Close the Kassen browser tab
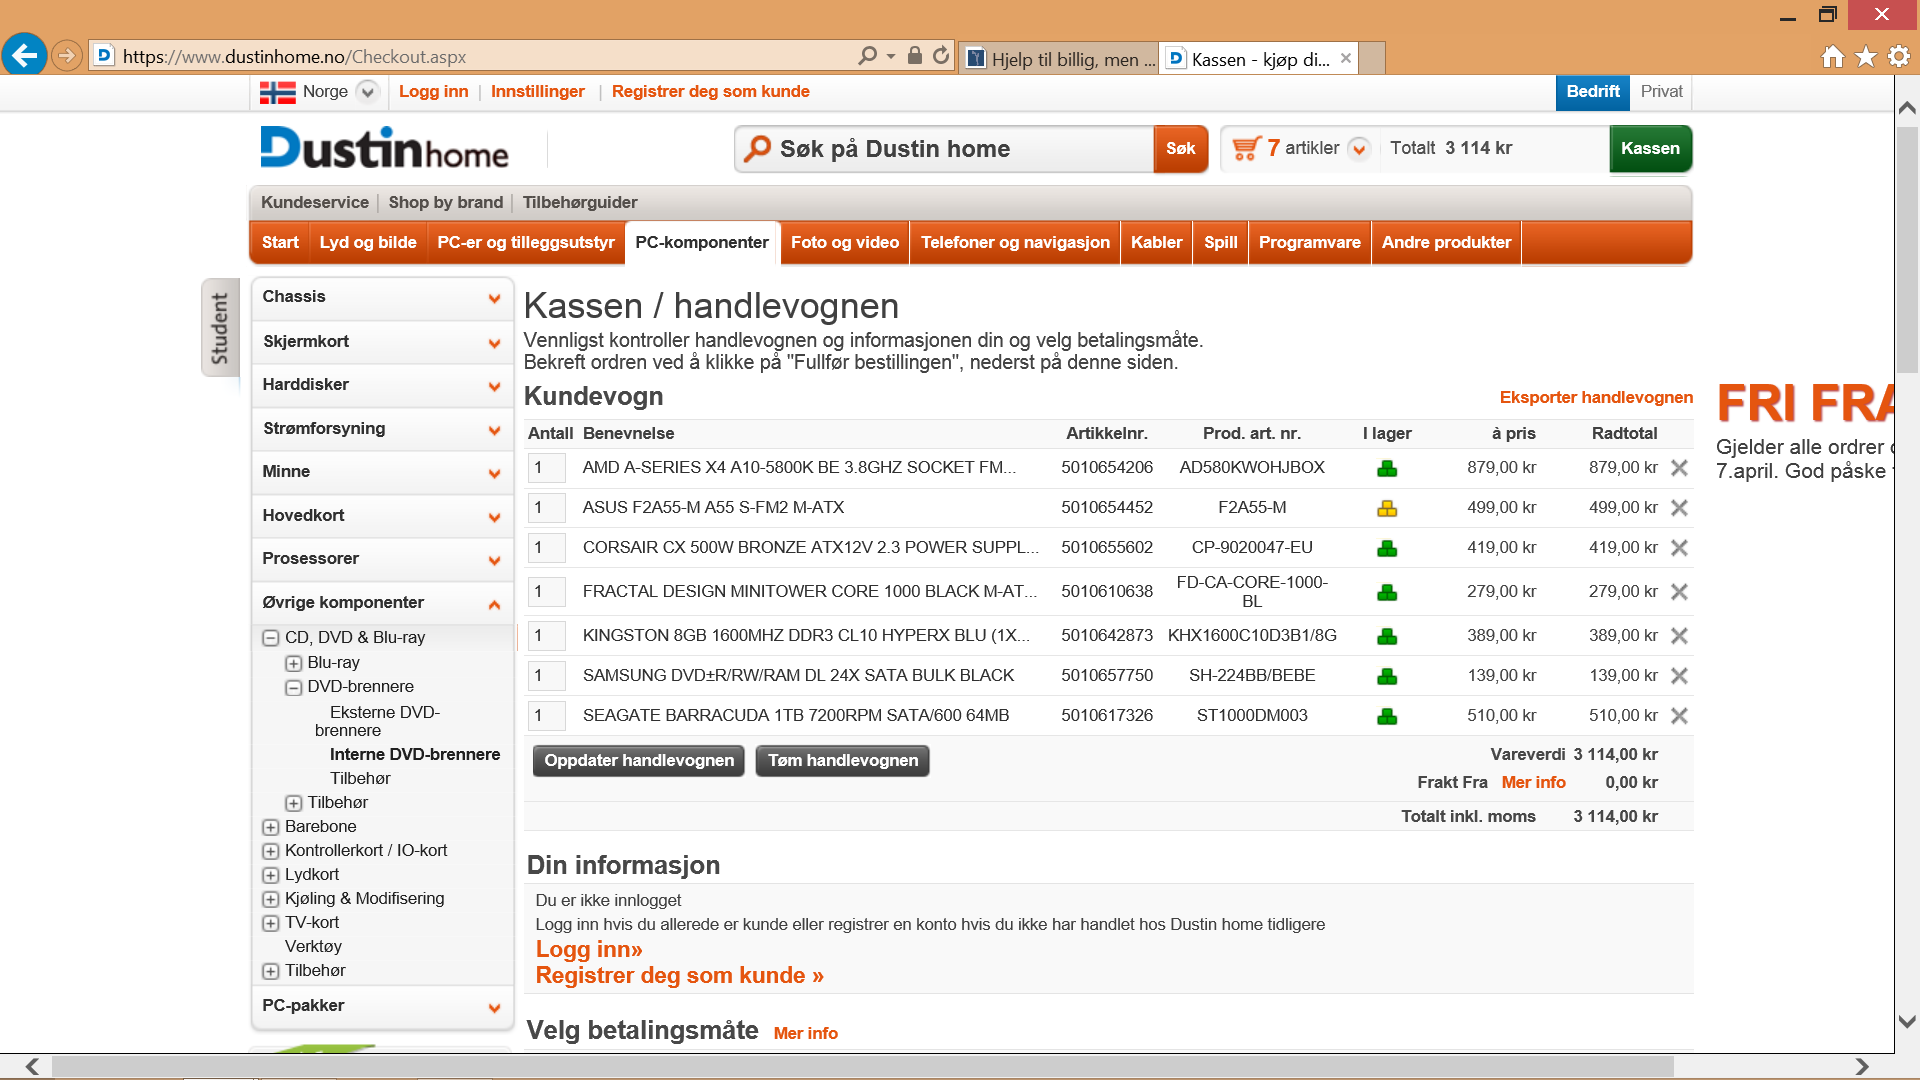The height and width of the screenshot is (1080, 1920). coord(1346,59)
